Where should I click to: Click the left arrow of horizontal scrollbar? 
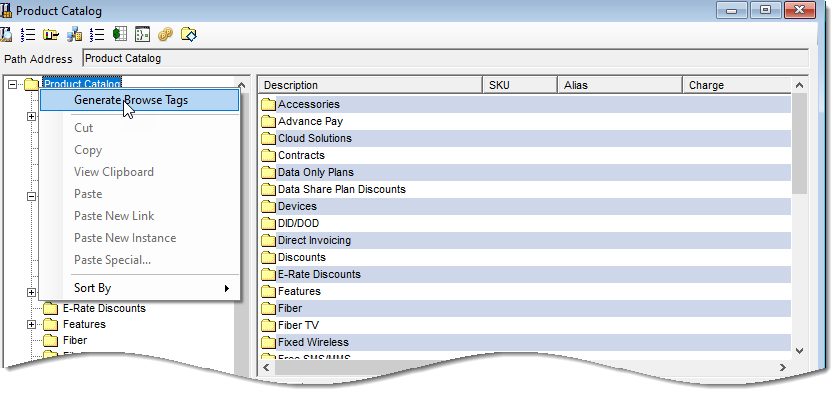pyautogui.click(x=267, y=367)
